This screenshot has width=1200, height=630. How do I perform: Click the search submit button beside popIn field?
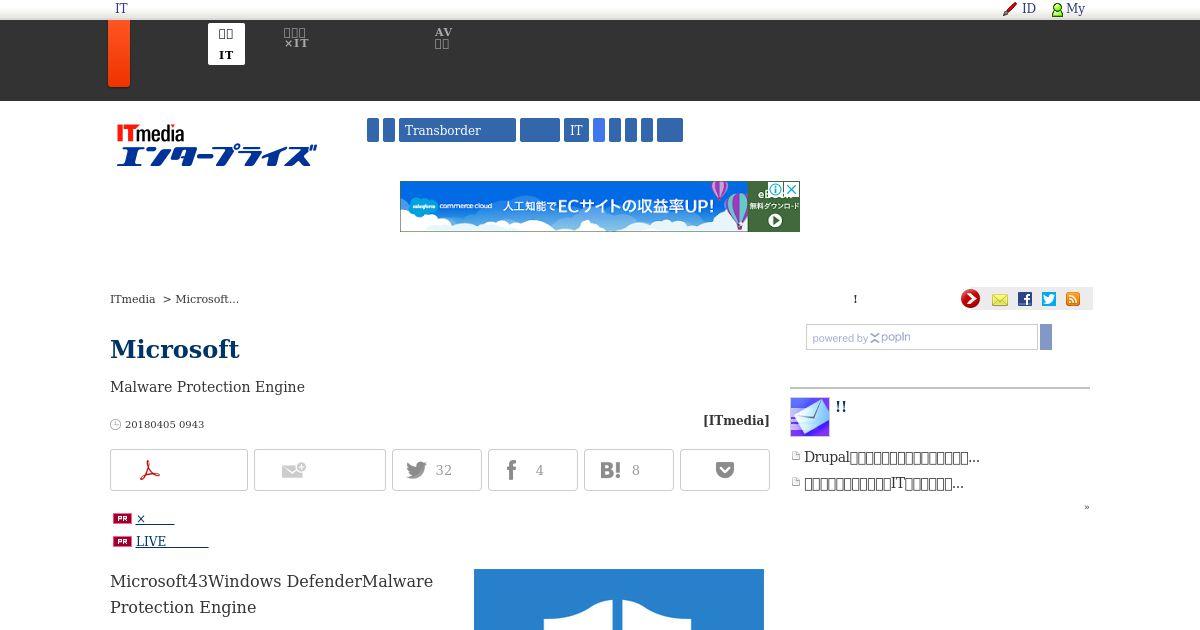pyautogui.click(x=1046, y=337)
